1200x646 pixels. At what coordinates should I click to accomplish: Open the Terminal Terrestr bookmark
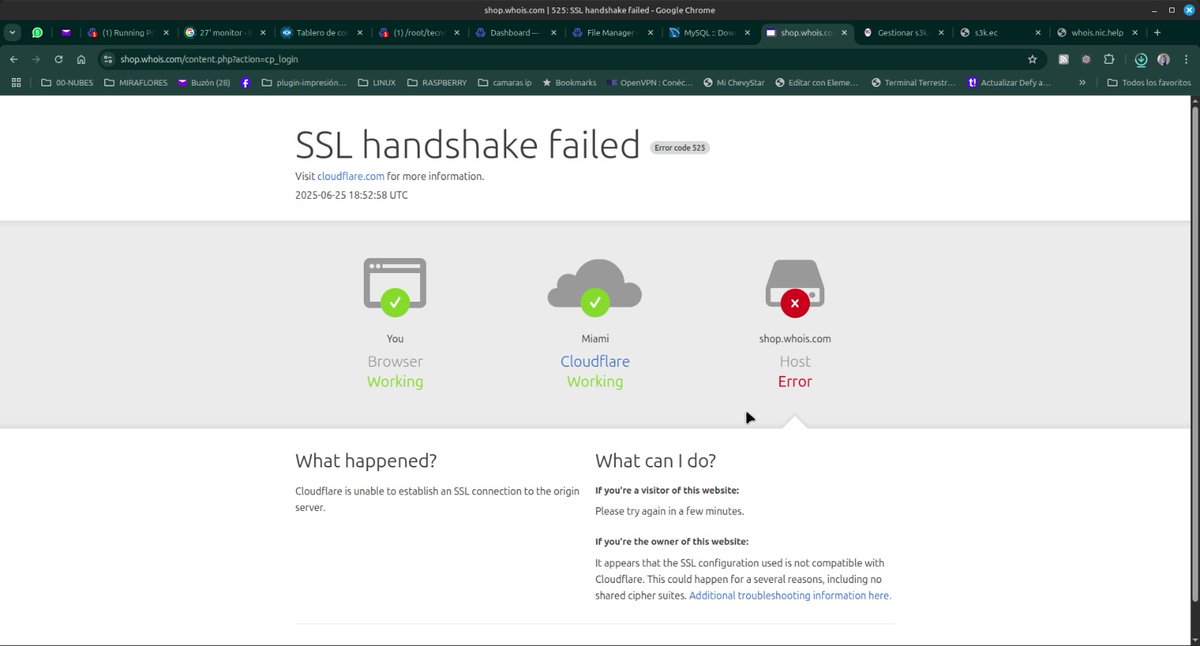pyautogui.click(x=912, y=83)
